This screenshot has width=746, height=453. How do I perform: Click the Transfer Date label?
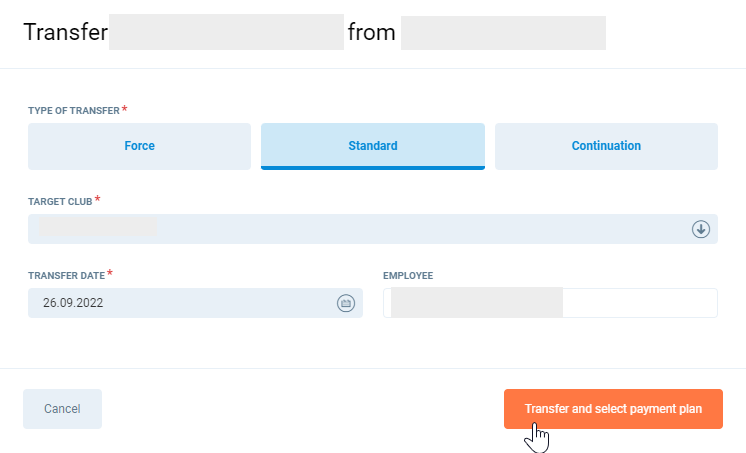coord(65,276)
